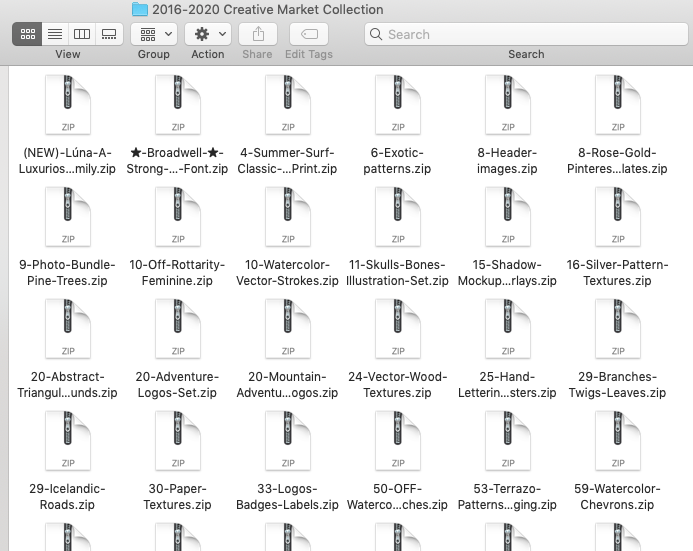Switch to list view
Screen dimensions: 693x551
click(x=55, y=34)
